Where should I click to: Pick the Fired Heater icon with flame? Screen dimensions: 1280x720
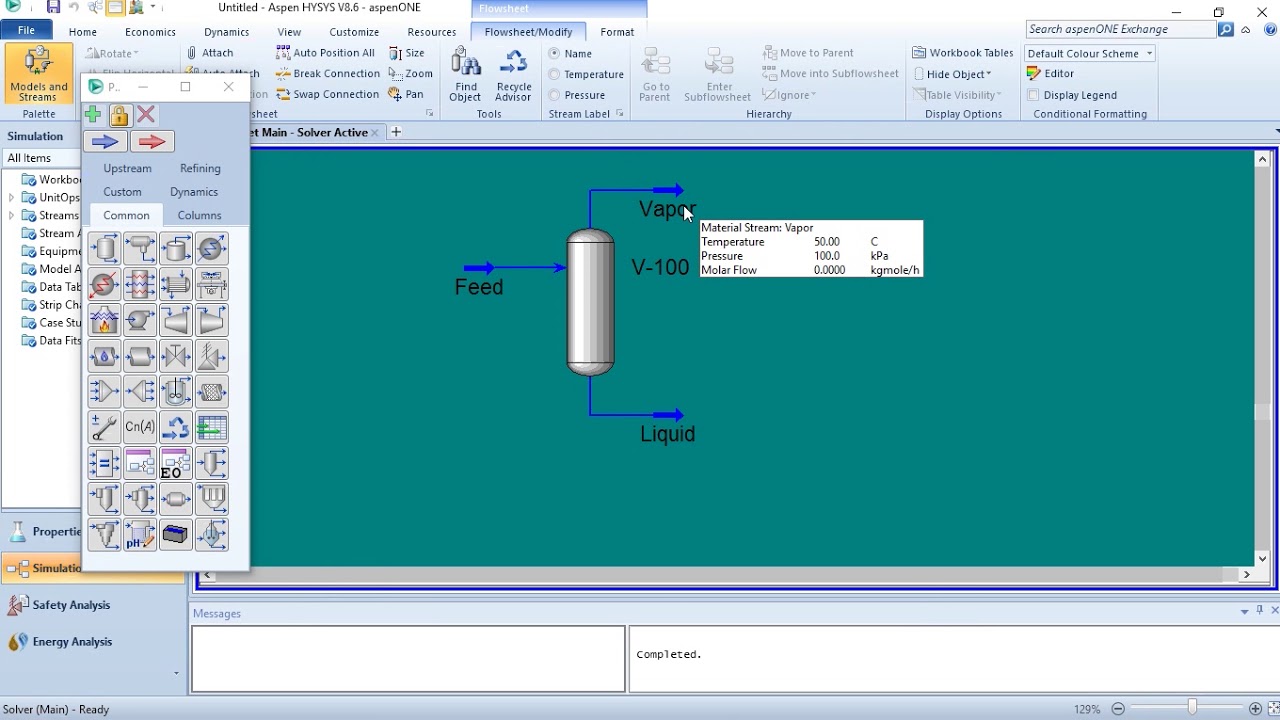tap(104, 321)
